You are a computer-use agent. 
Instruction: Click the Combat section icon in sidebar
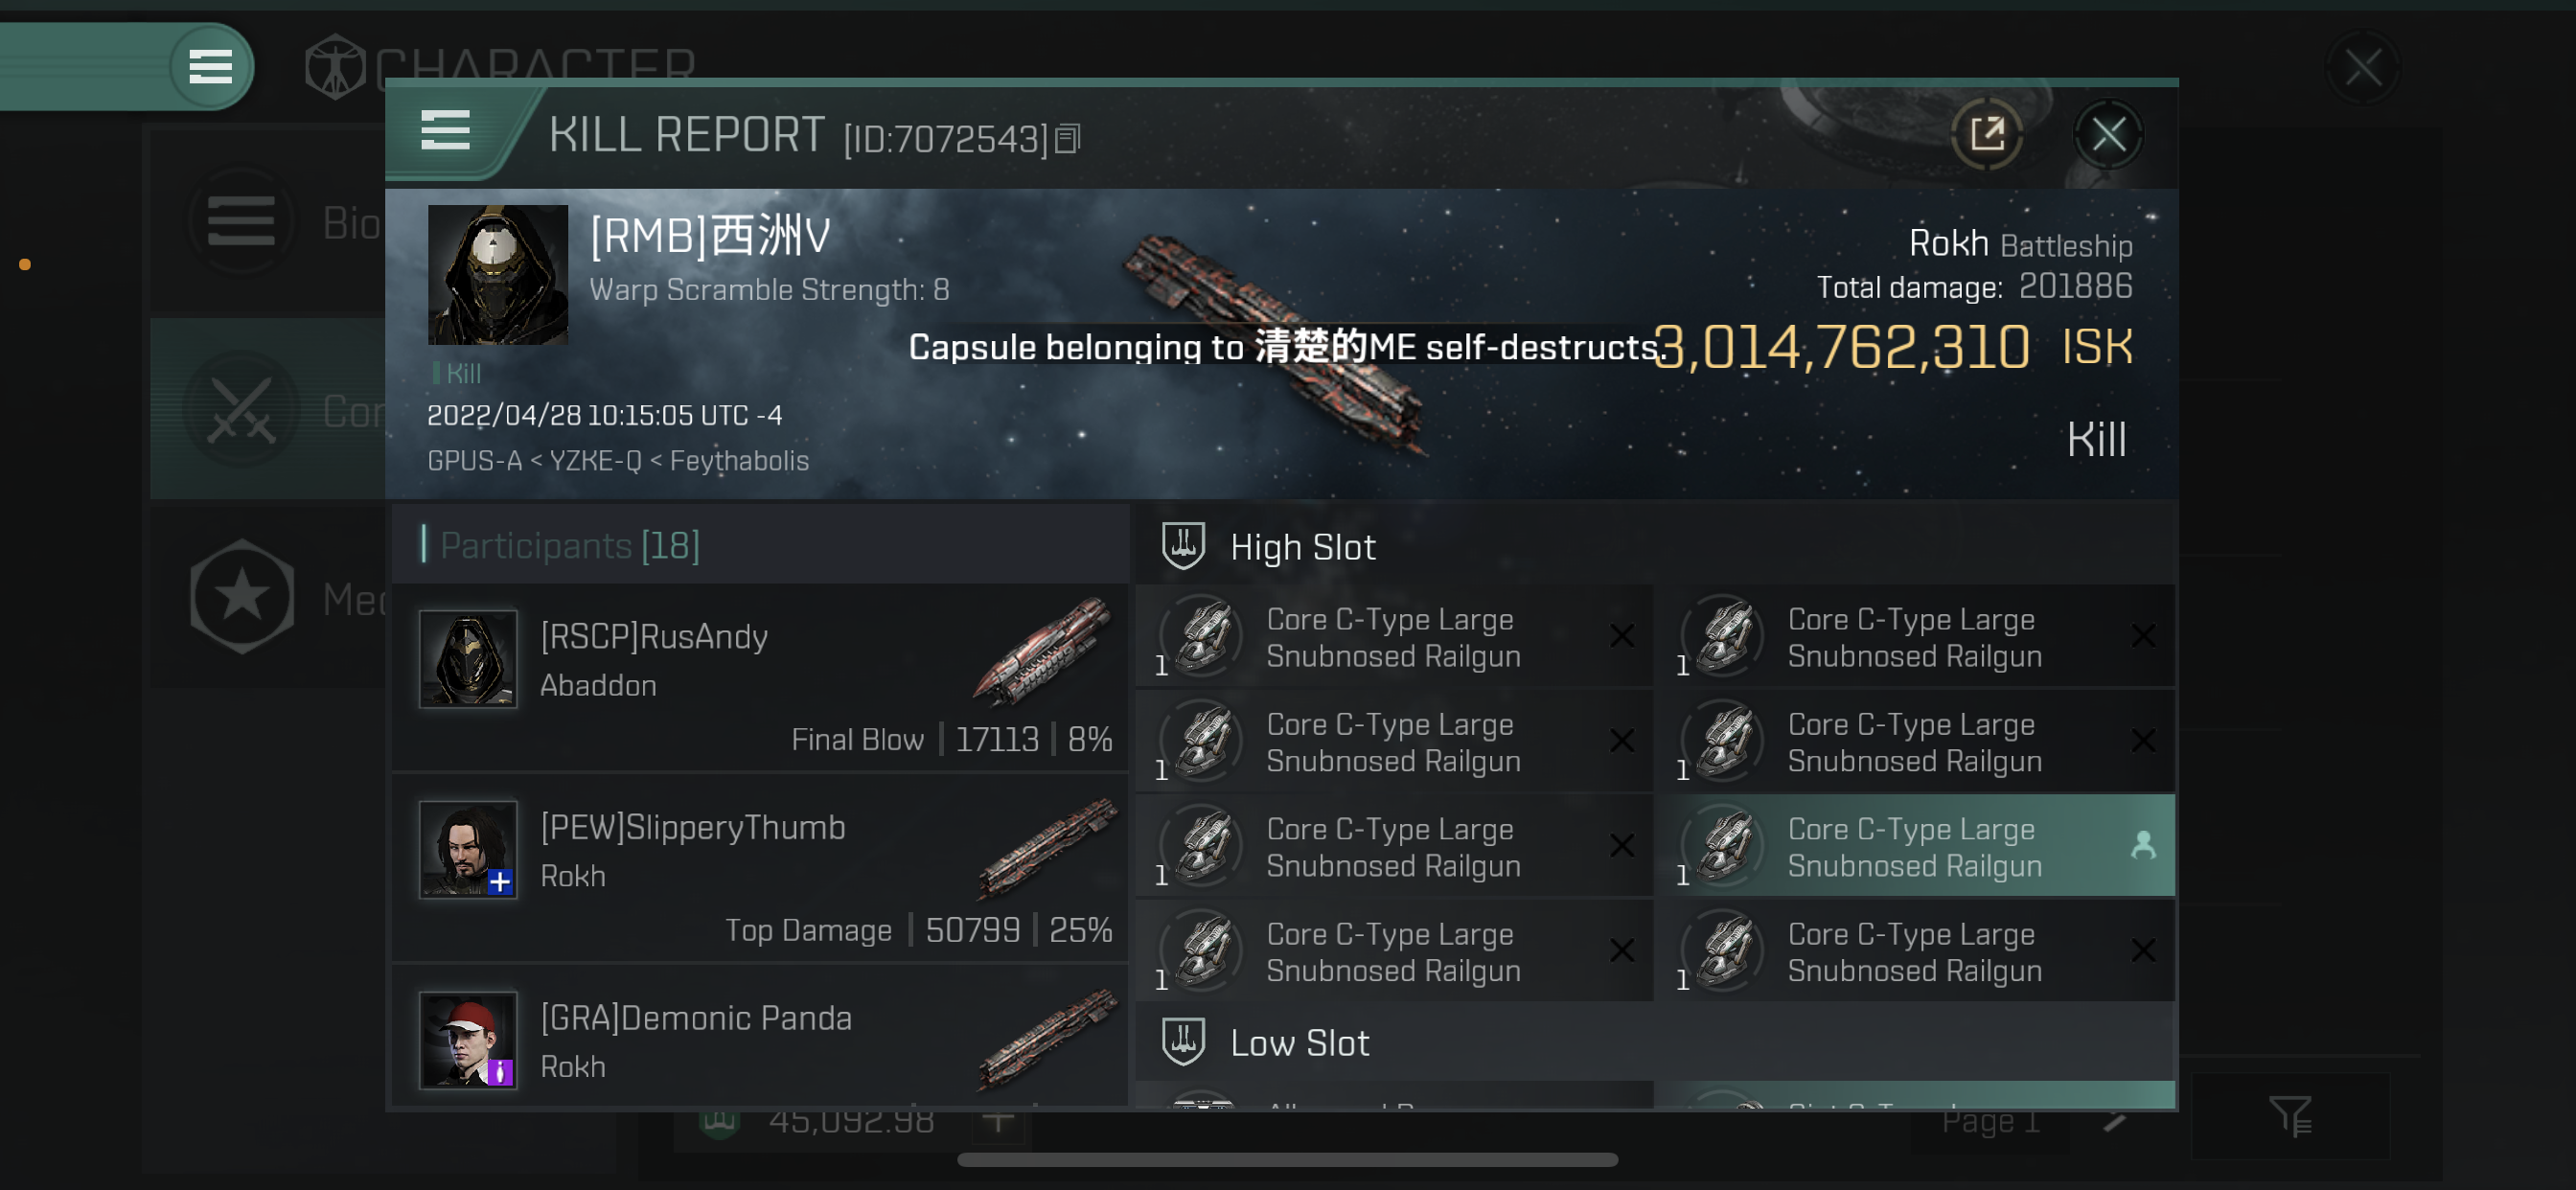[x=243, y=406]
